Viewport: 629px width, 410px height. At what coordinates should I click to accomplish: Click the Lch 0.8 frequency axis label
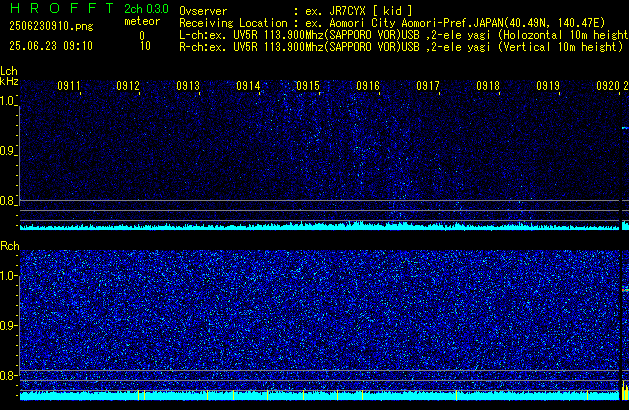(x=8, y=201)
